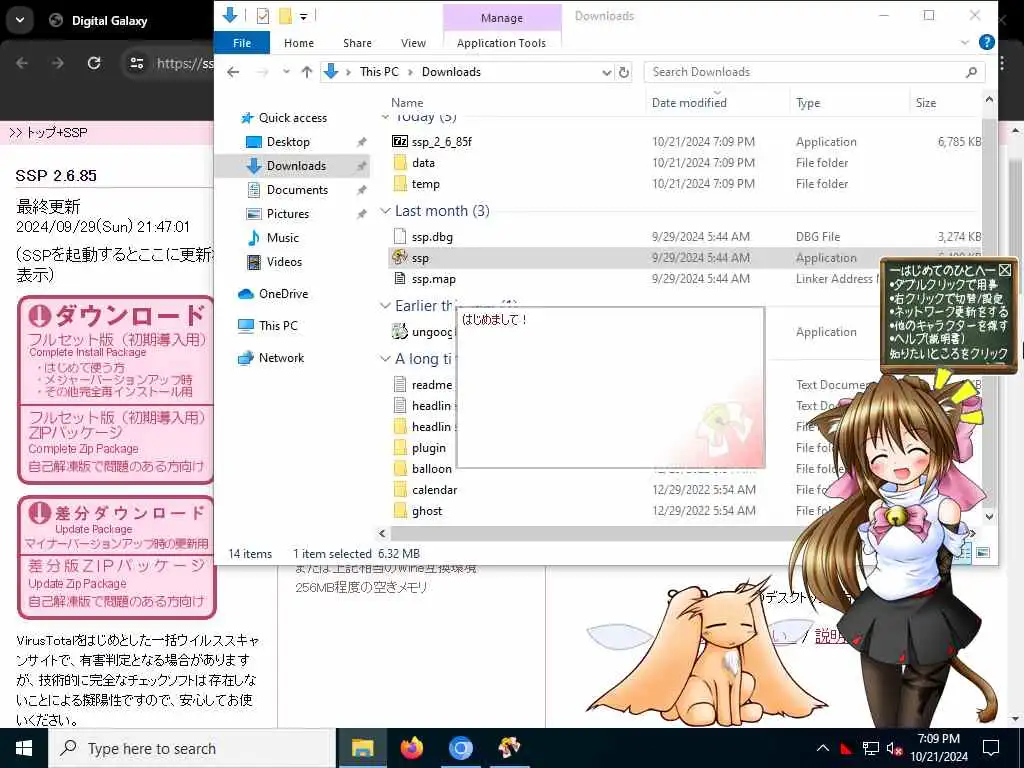Open the temp folder icon

400,184
